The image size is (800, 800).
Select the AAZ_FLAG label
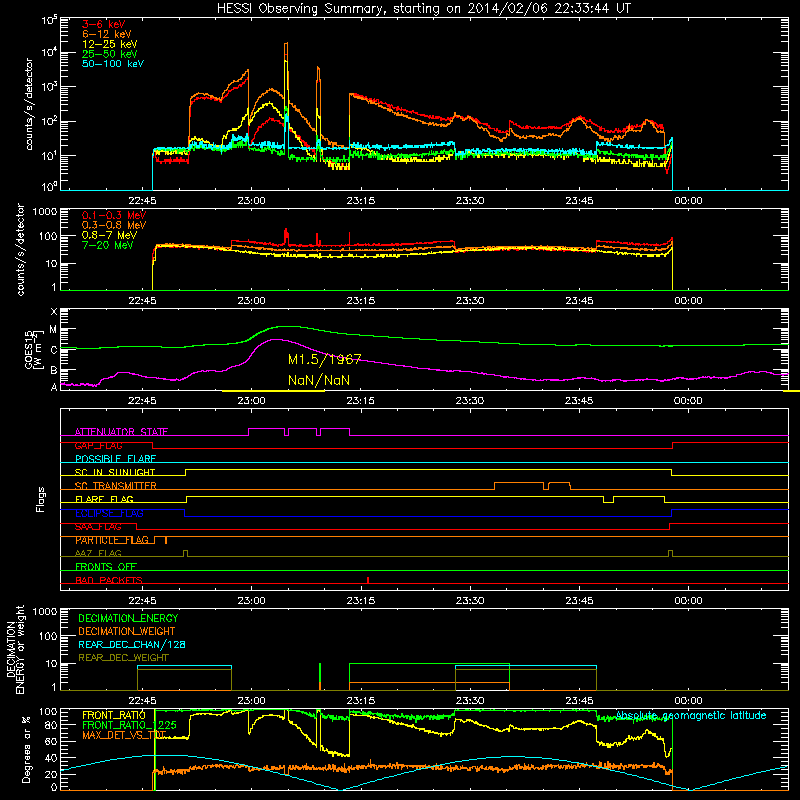(x=98, y=553)
